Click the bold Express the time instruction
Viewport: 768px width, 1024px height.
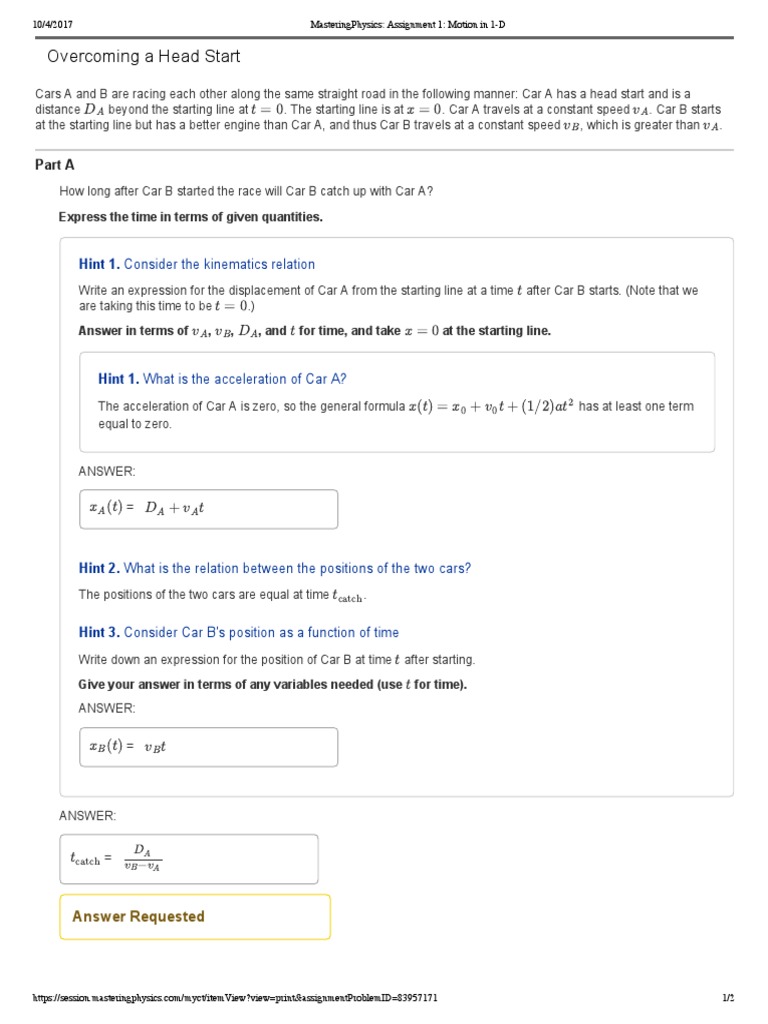(191, 217)
